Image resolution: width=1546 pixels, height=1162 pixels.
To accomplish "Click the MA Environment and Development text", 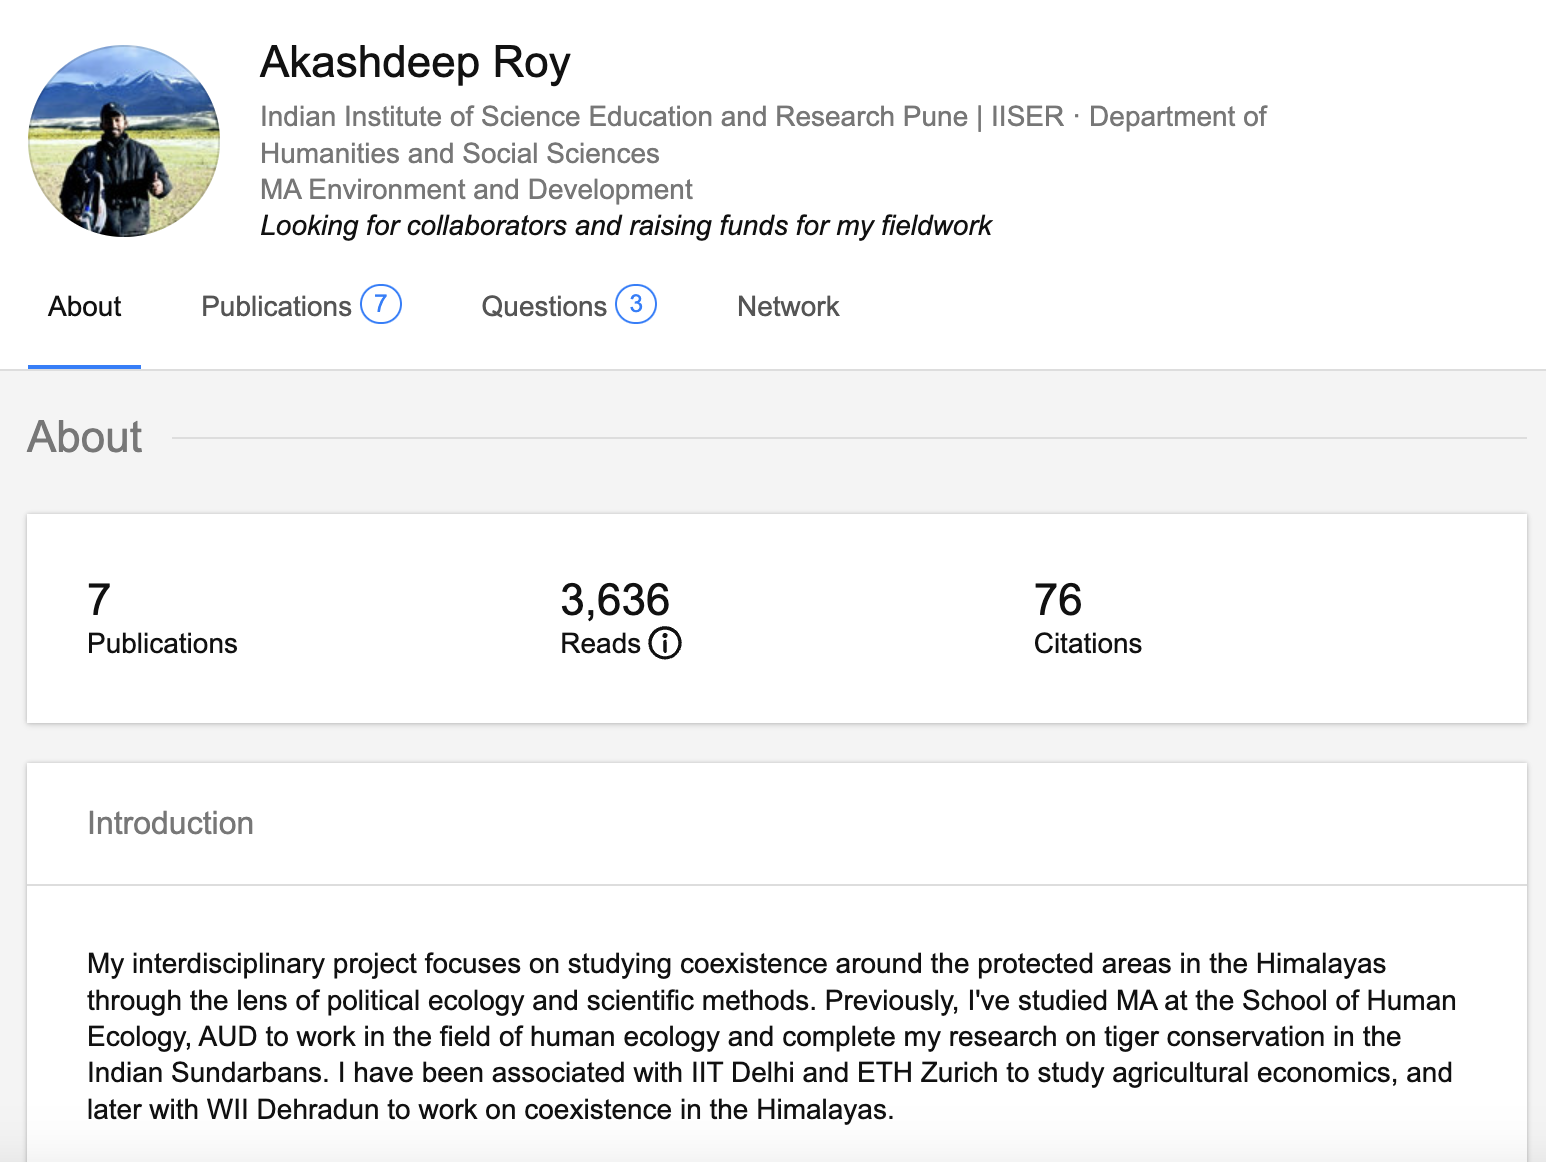I will [x=476, y=189].
